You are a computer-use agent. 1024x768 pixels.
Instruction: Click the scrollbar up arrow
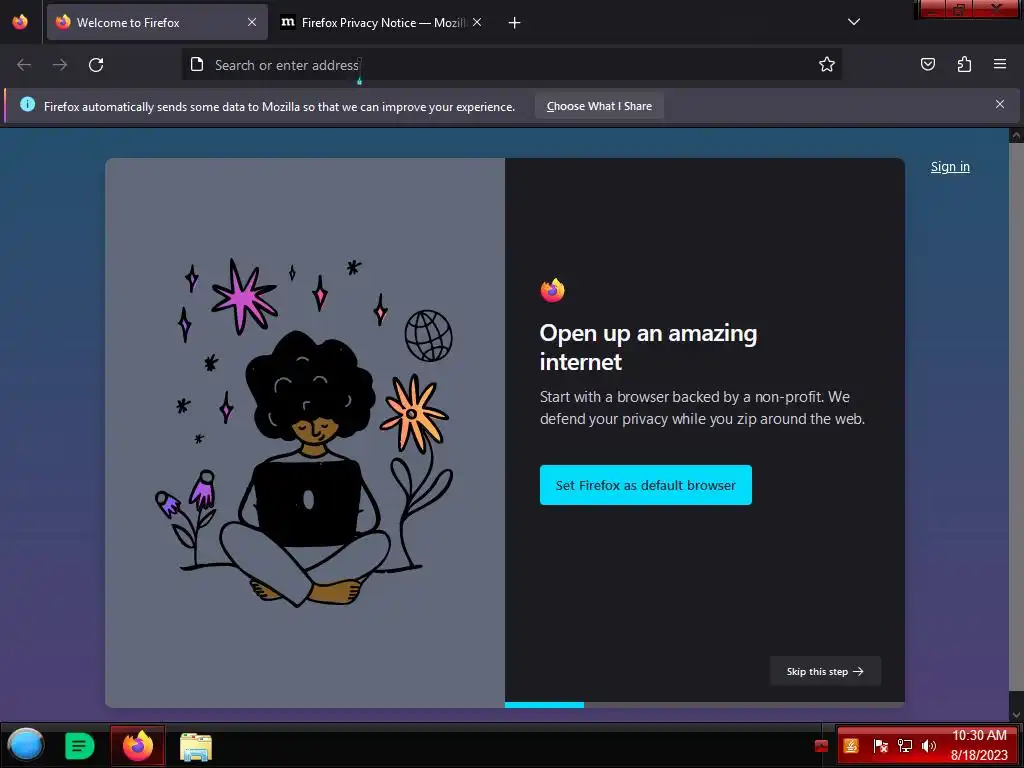[x=1016, y=135]
